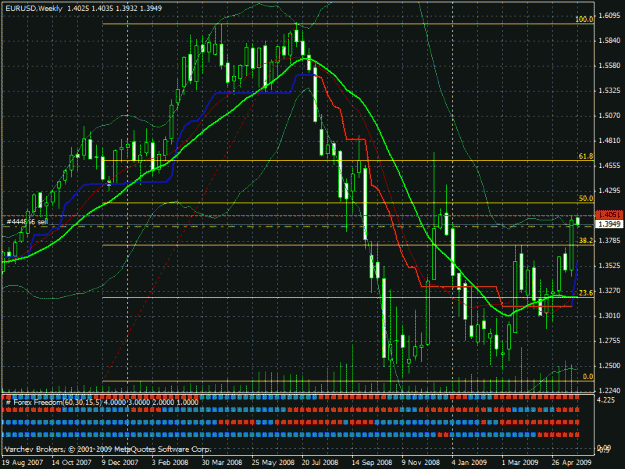
Task: Click price scale value 1.5325
Action: (610, 91)
